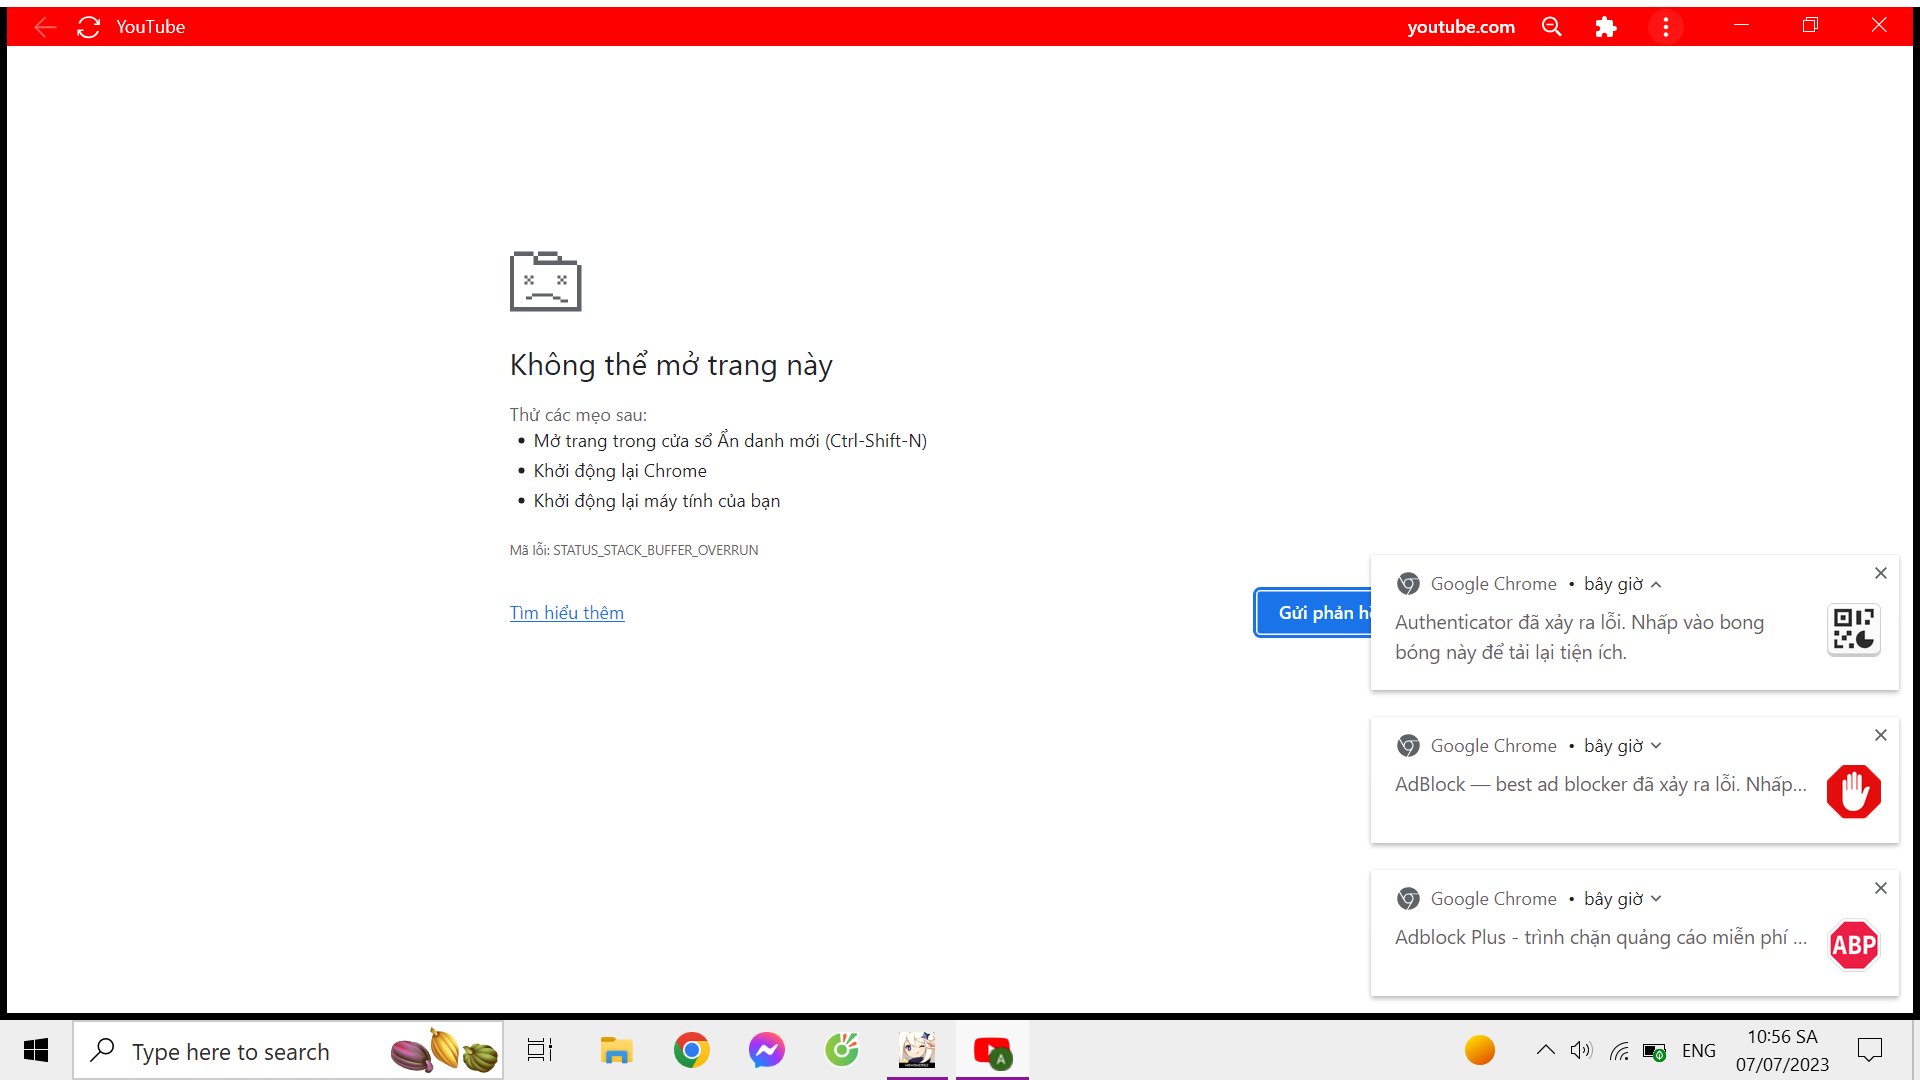Open the three-dot app menu
This screenshot has height=1080, width=1920.
click(1666, 27)
